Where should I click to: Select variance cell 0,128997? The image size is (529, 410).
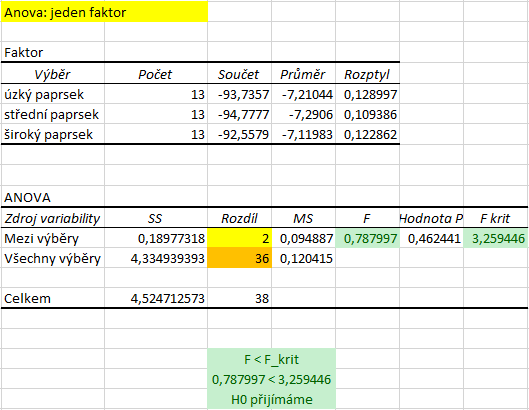(367, 94)
